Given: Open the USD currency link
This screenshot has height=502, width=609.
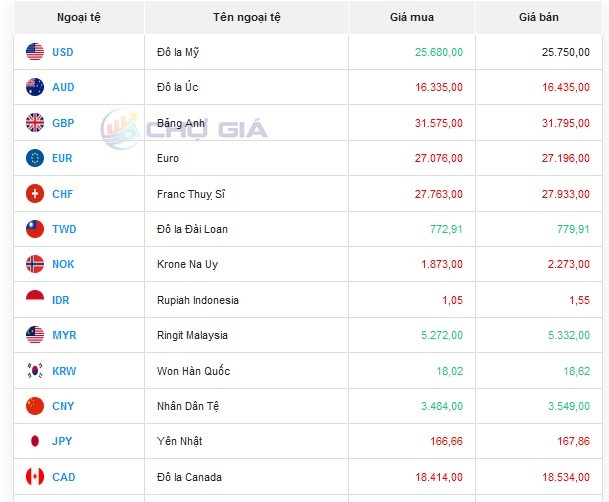Looking at the screenshot, I should 63,52.
